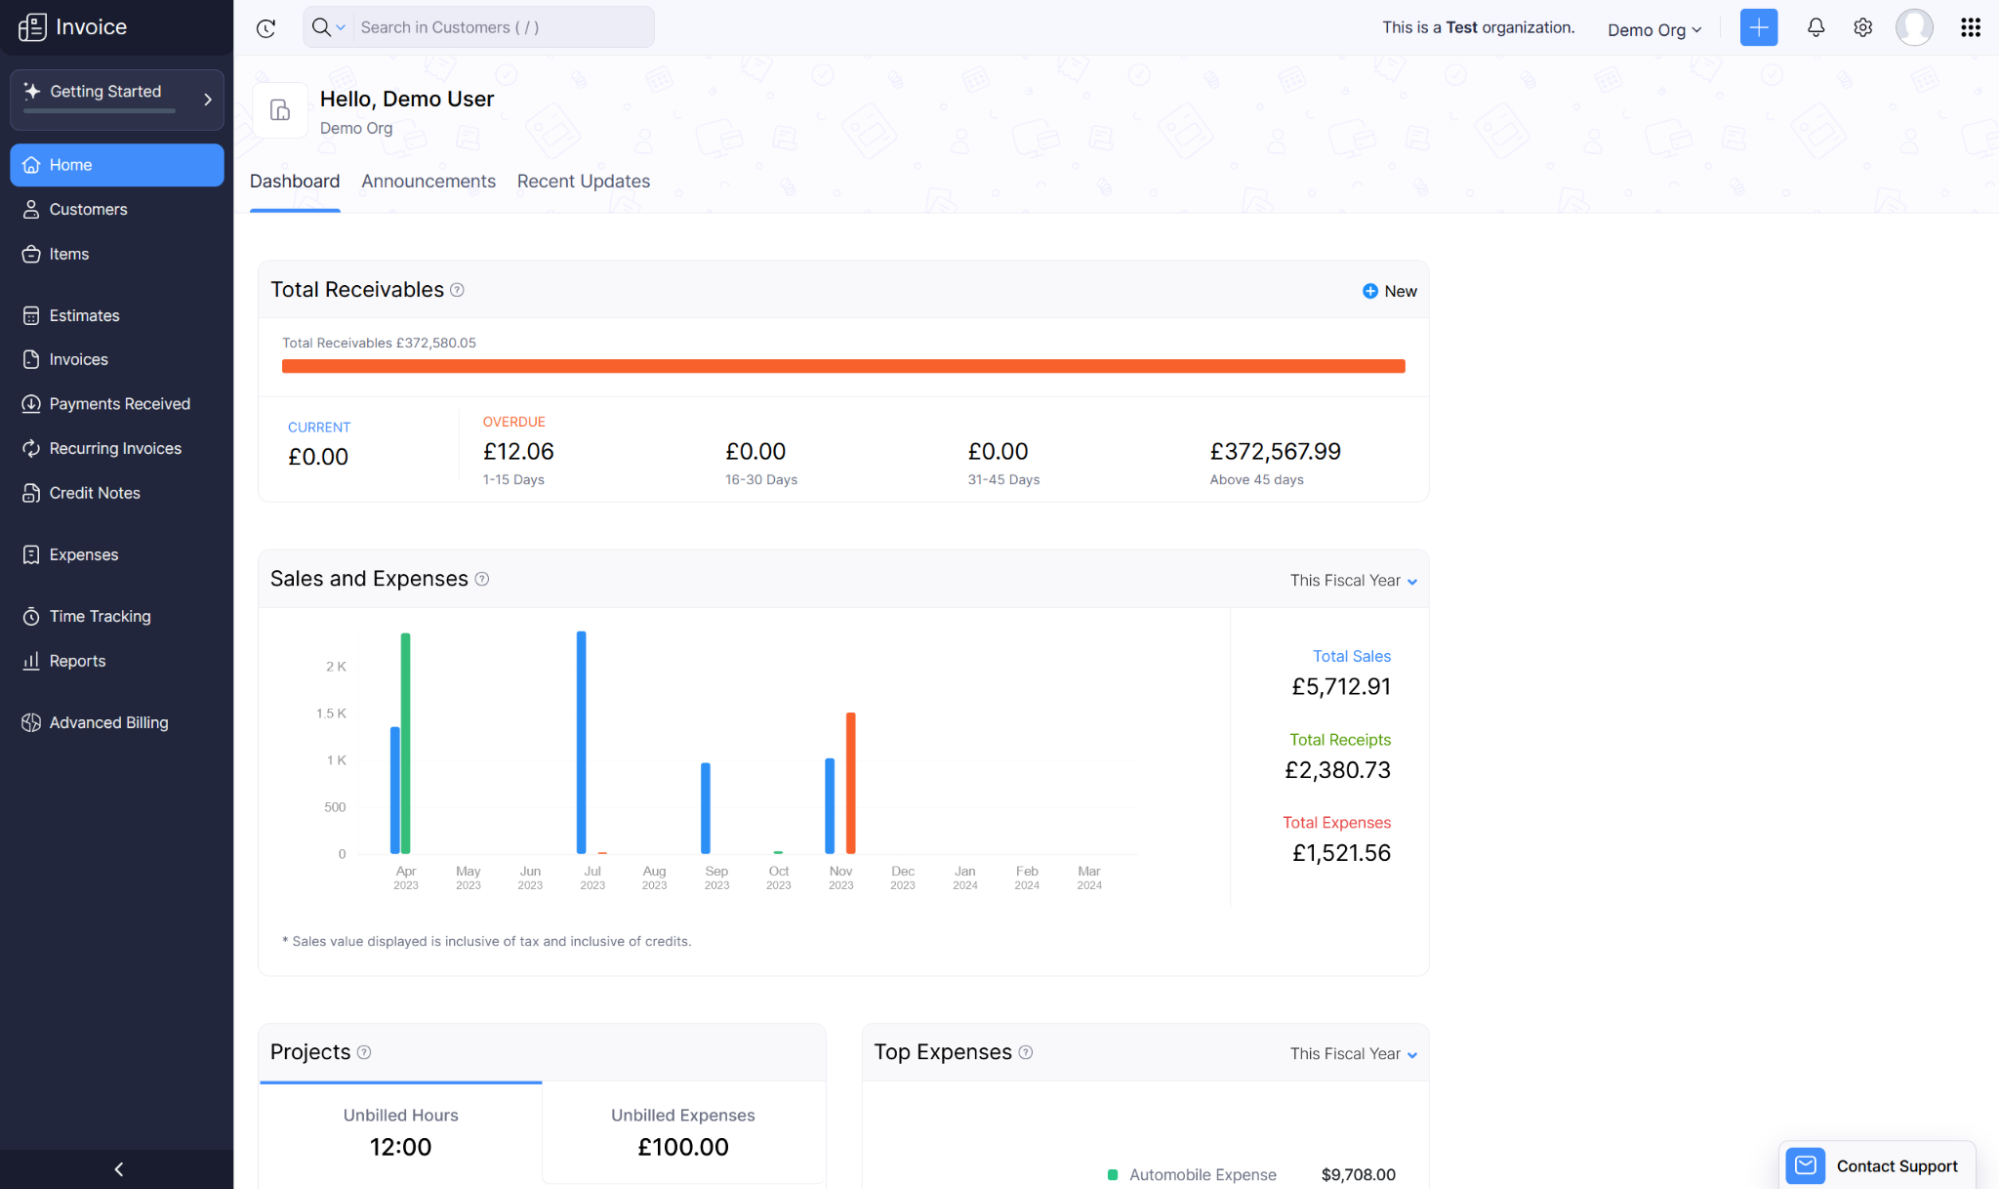Open settings with the gear icon

click(1863, 27)
